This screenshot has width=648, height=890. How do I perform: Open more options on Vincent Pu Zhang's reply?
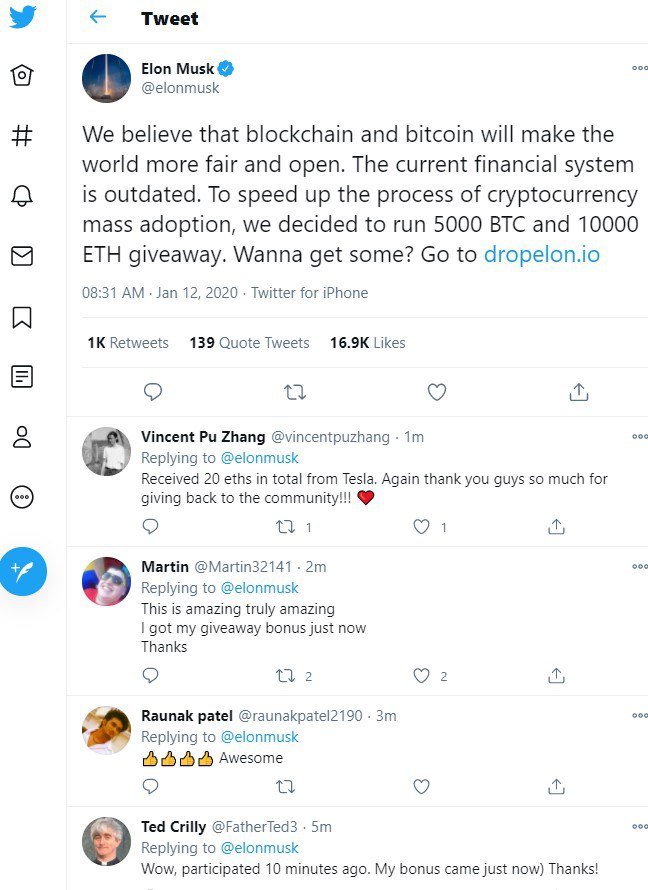[639, 436]
